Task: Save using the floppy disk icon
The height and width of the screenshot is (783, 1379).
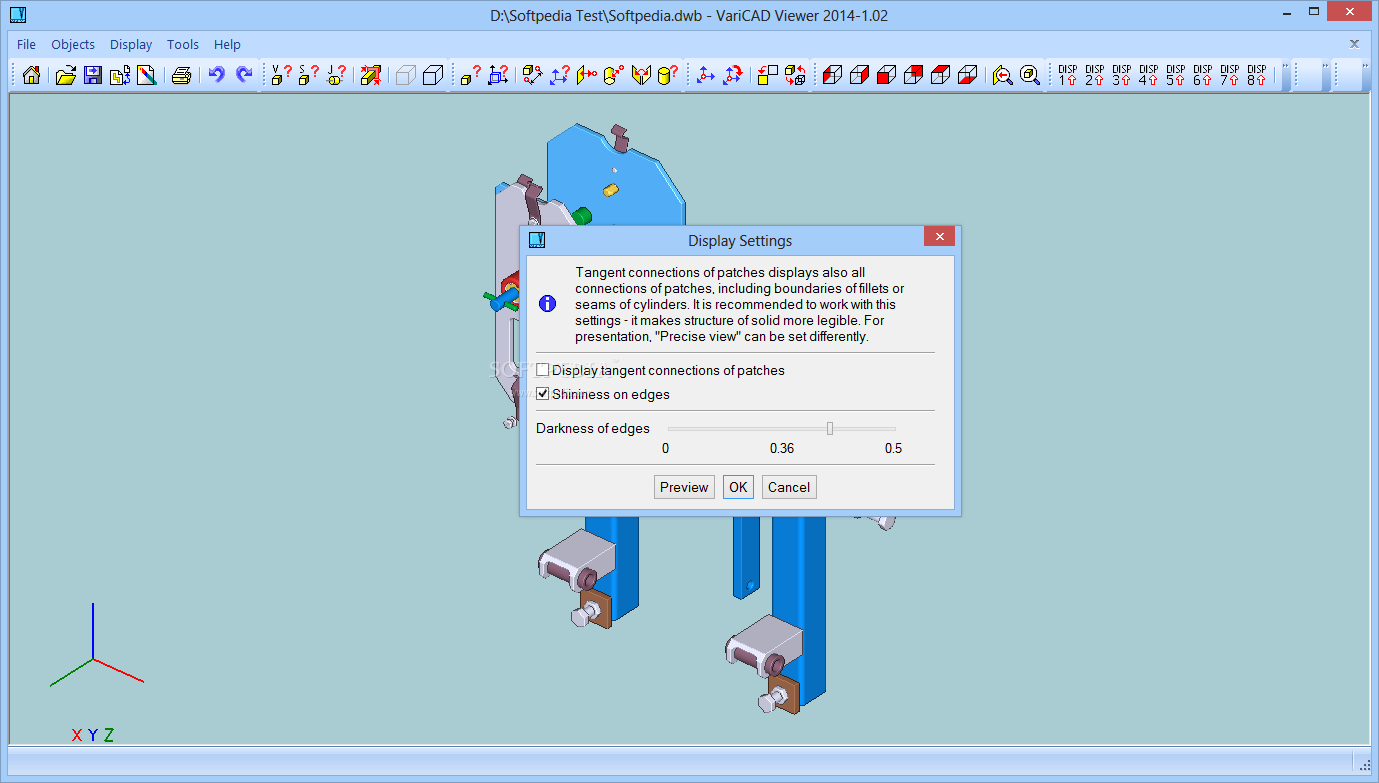Action: click(x=93, y=75)
